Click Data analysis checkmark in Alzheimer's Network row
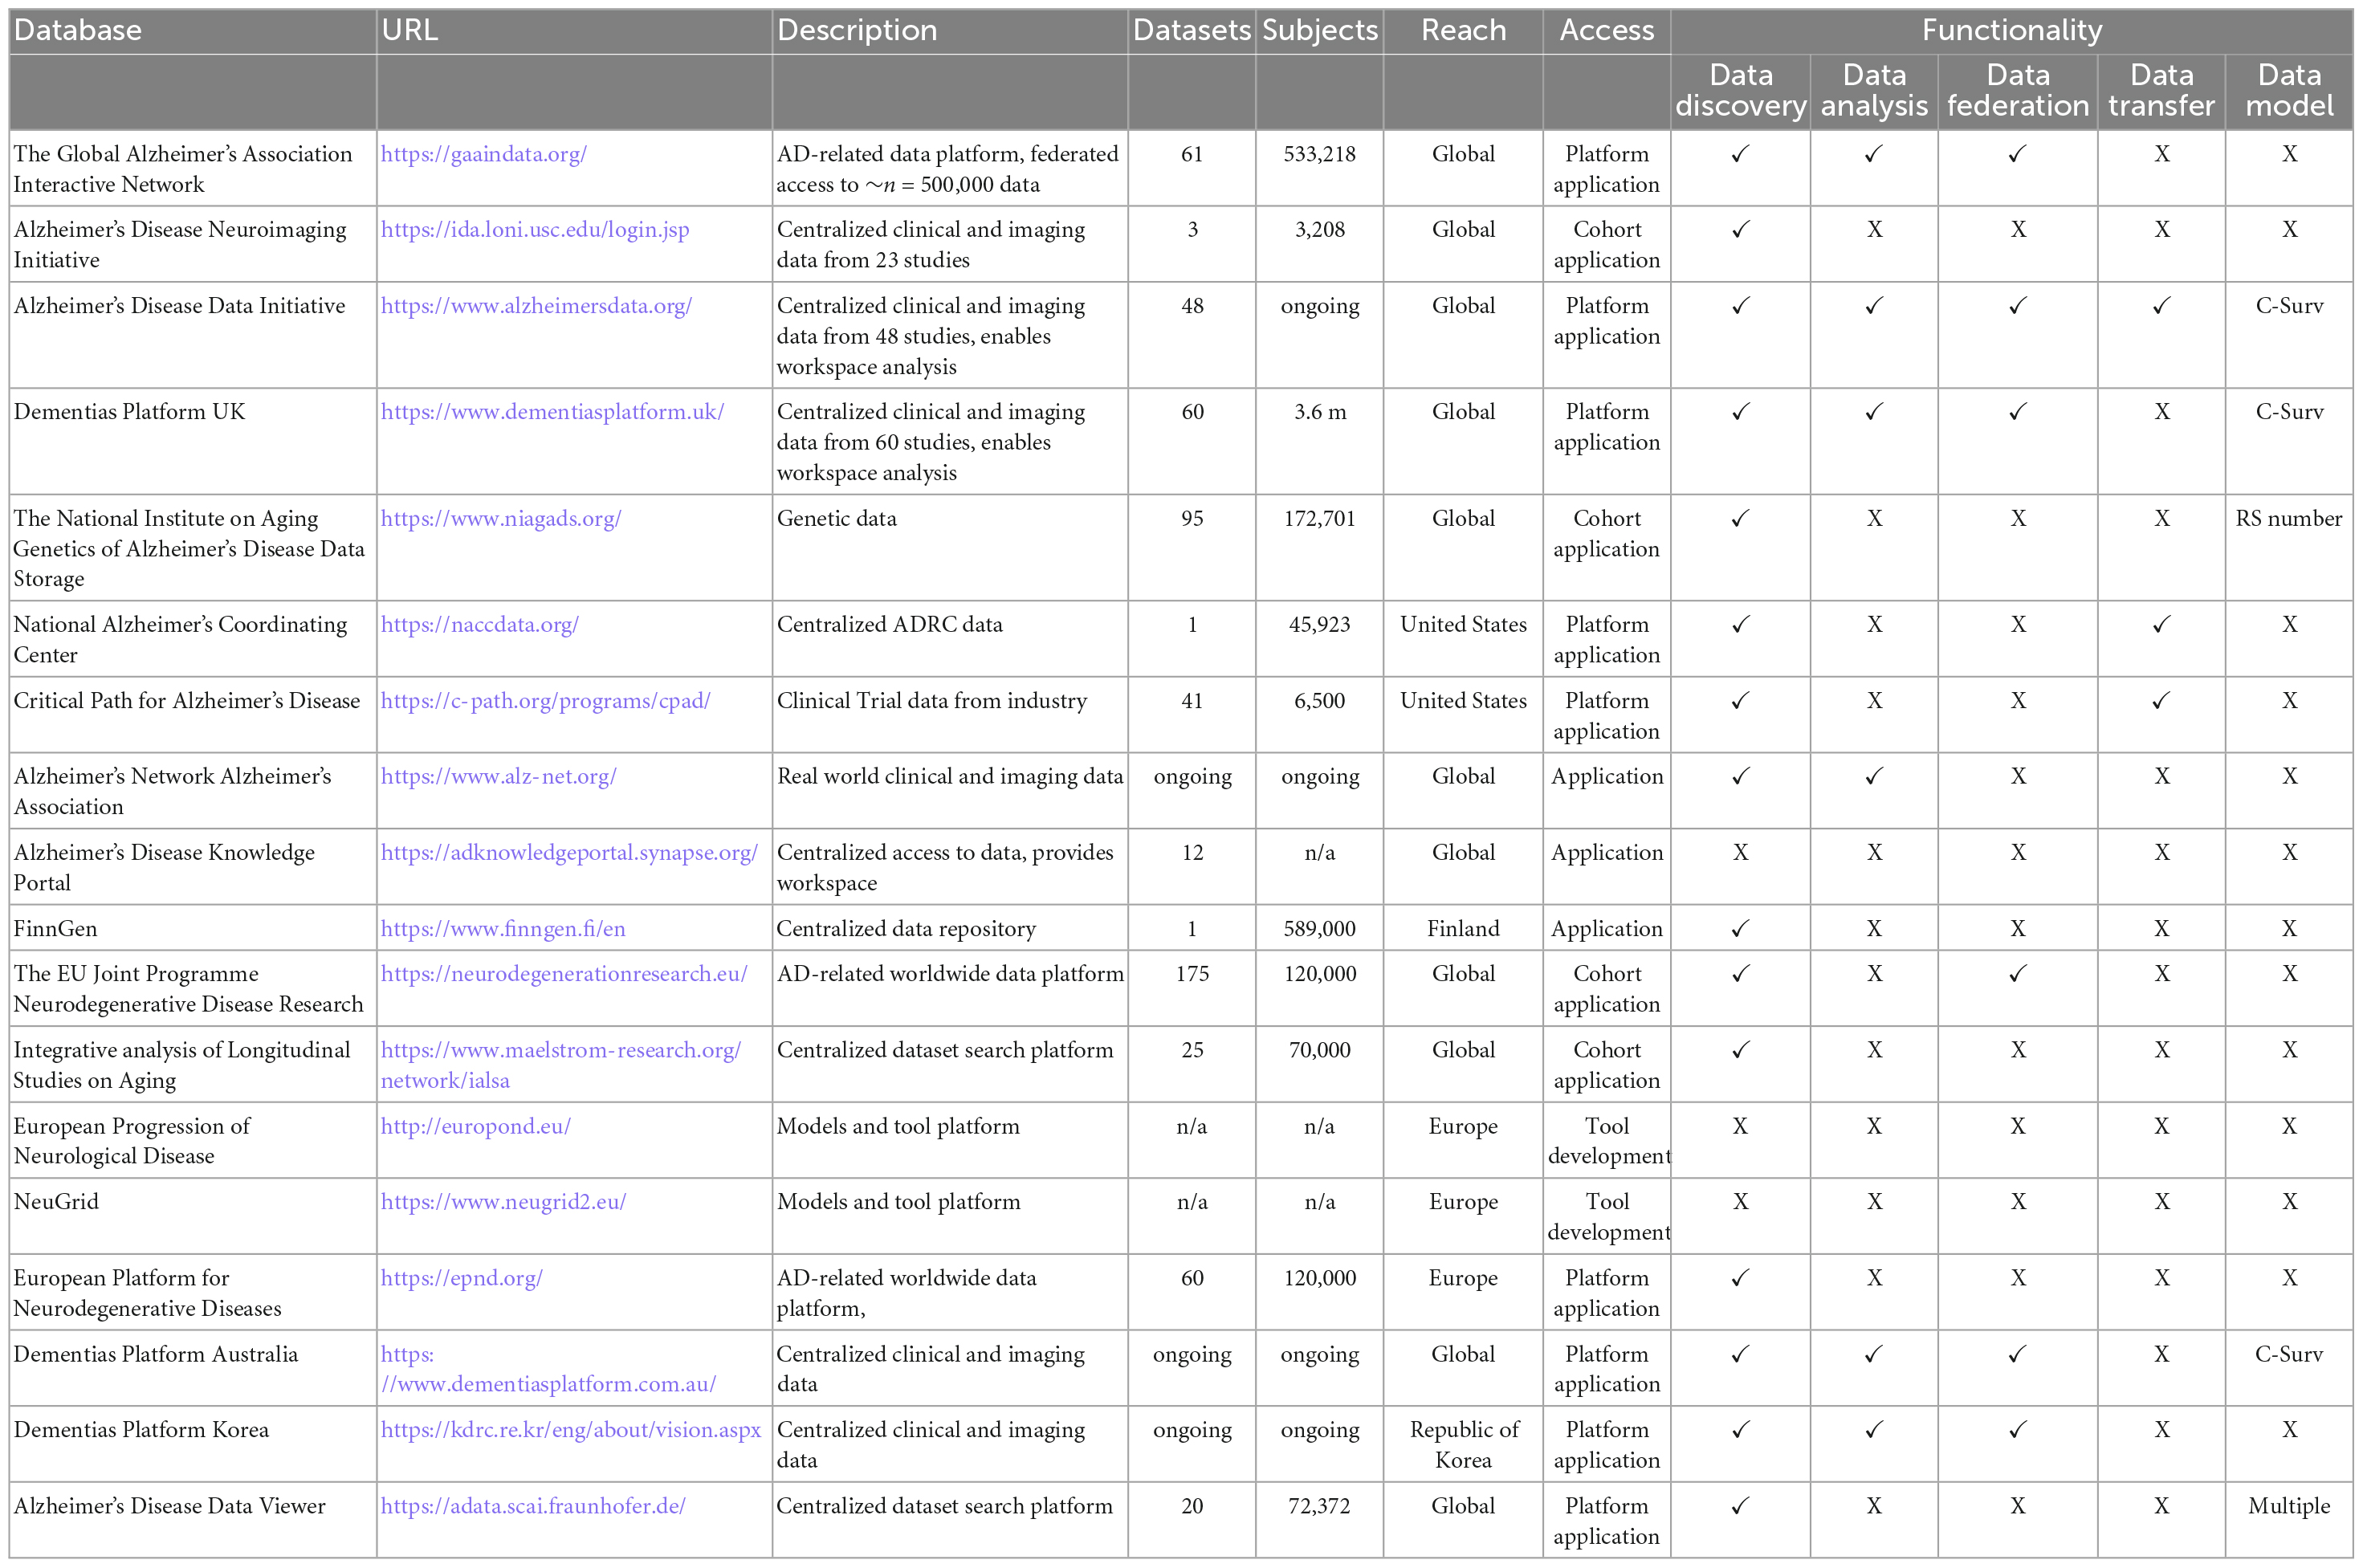Image resolution: width=2363 pixels, height=1568 pixels. [x=1874, y=776]
